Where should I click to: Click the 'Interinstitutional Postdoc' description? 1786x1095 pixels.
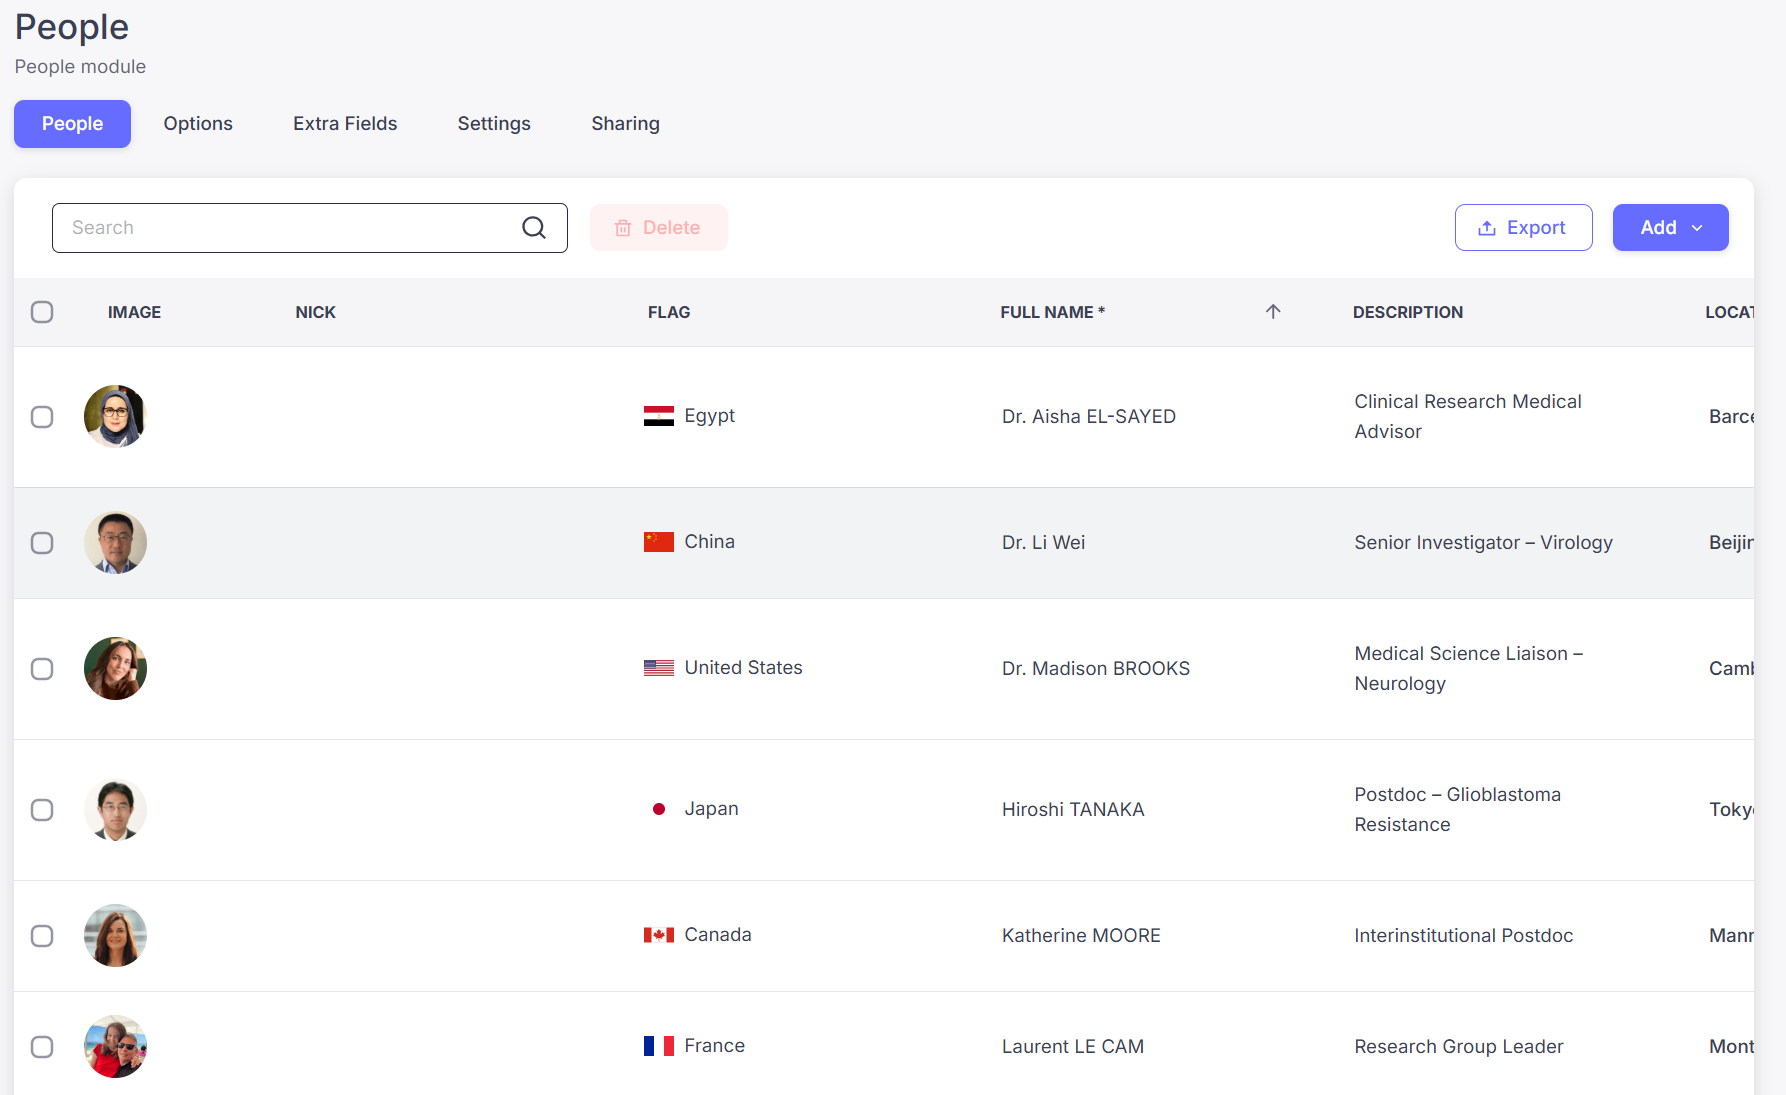click(x=1463, y=936)
